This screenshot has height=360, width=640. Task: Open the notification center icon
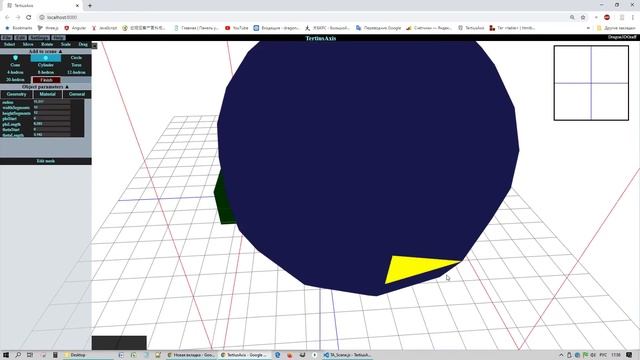[x=629, y=355]
